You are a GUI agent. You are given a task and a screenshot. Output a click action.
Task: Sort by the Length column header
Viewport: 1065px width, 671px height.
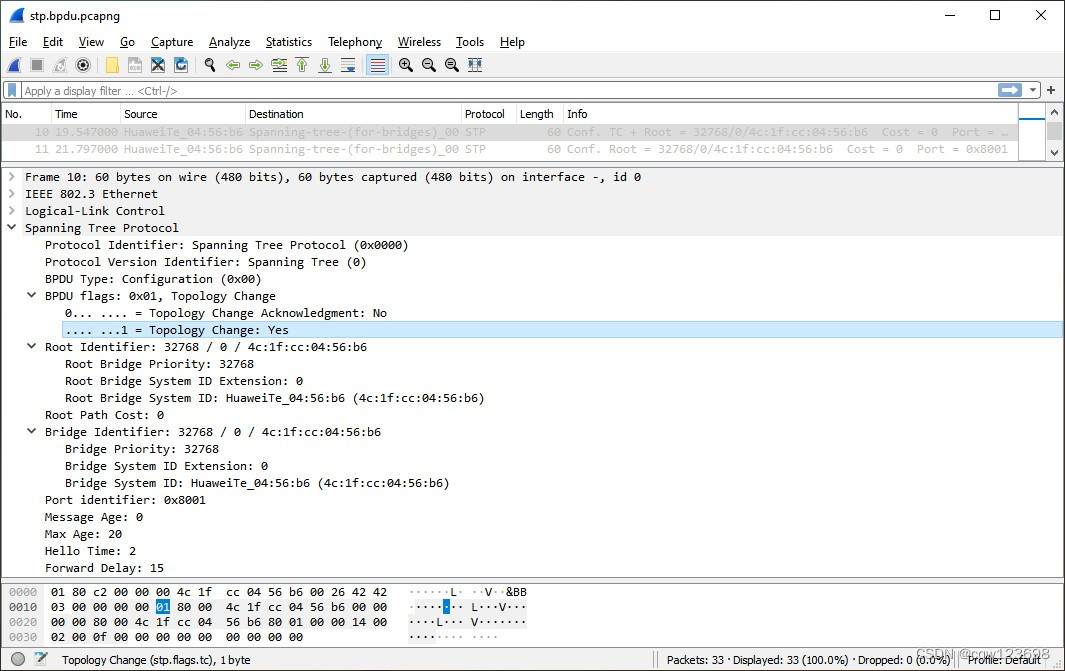(540, 114)
